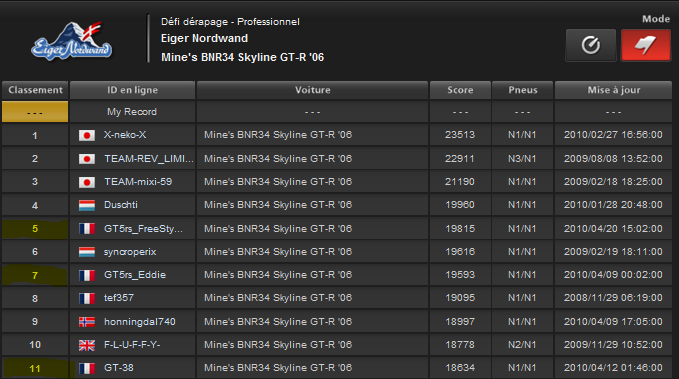This screenshot has height=379, width=679.
Task: Open player GT5rs_FreeSty... entry
Action: pyautogui.click(x=143, y=229)
